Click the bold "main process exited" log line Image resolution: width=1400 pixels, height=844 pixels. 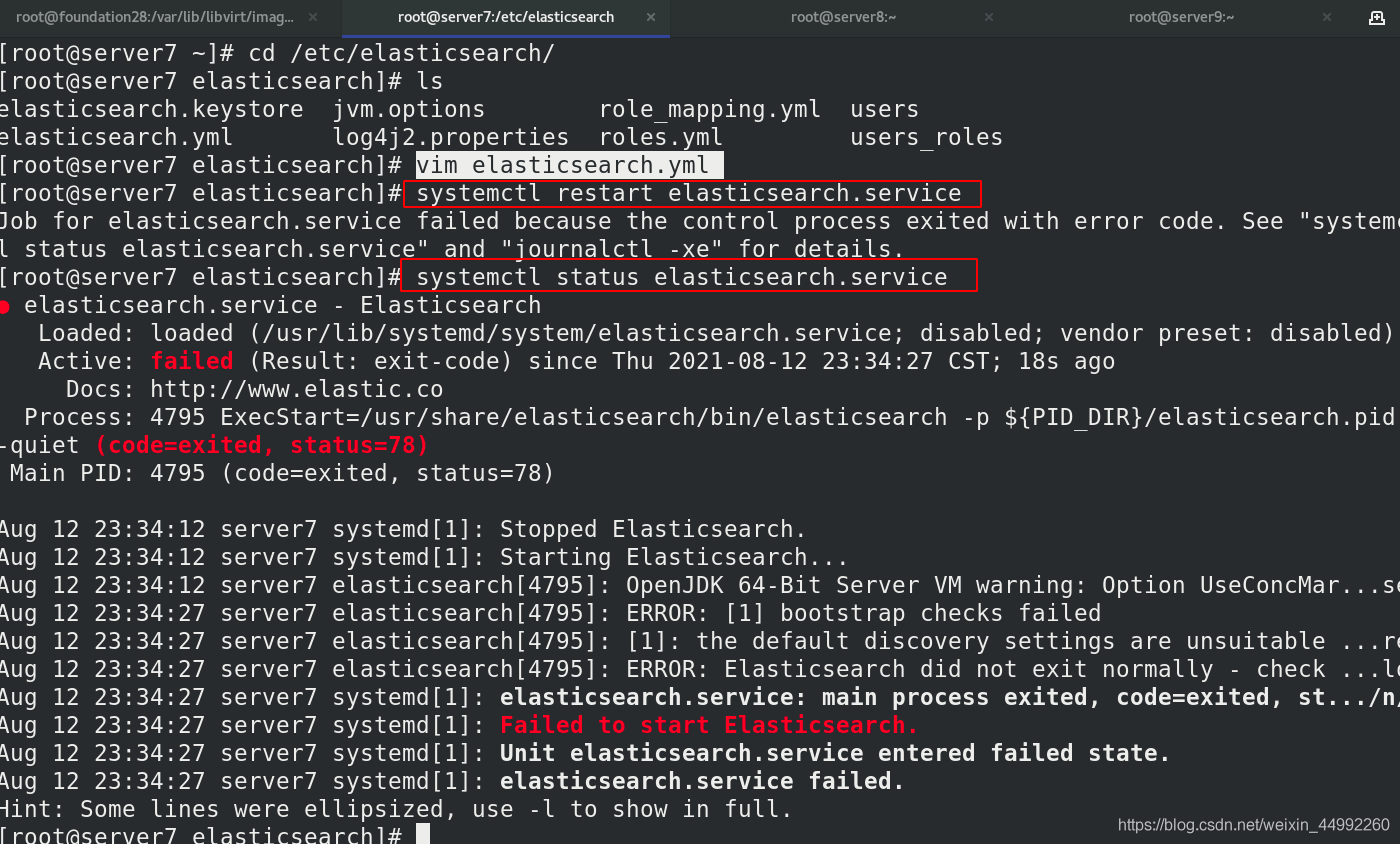click(700, 697)
